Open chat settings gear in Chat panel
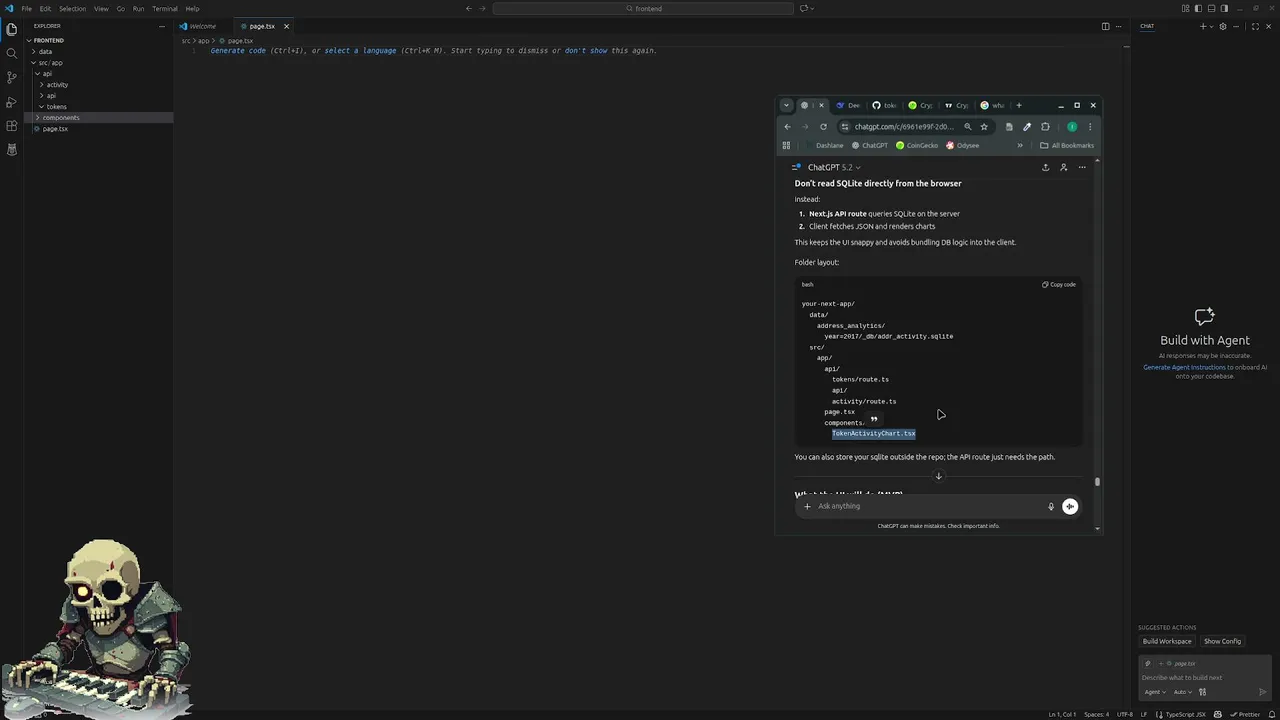 click(x=1222, y=26)
